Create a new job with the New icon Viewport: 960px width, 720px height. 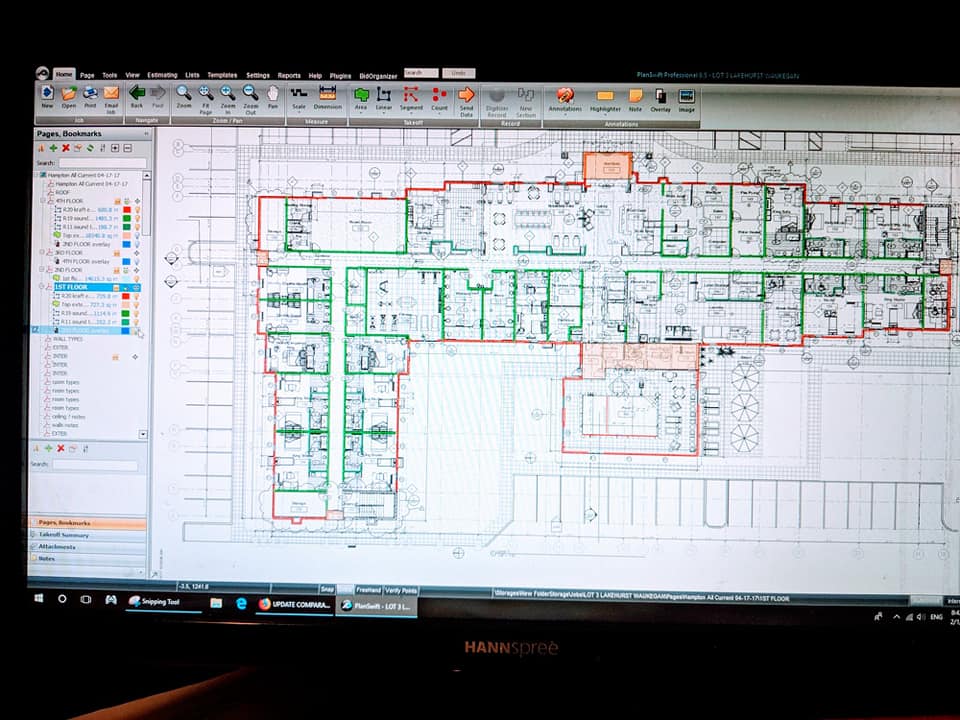[x=47, y=94]
